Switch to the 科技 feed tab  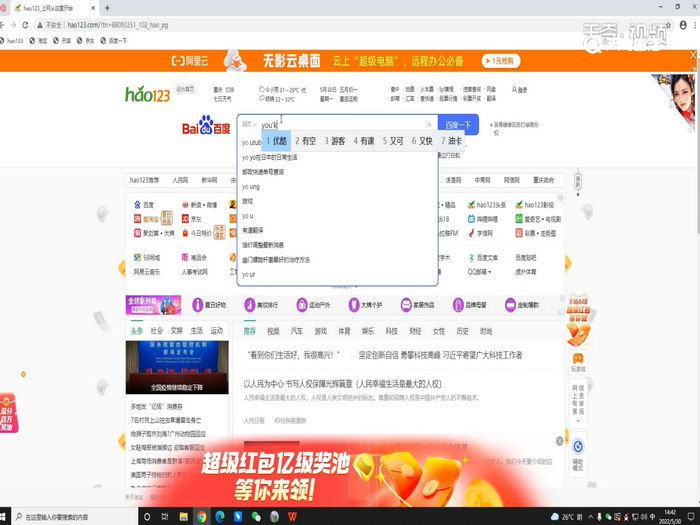pos(392,331)
